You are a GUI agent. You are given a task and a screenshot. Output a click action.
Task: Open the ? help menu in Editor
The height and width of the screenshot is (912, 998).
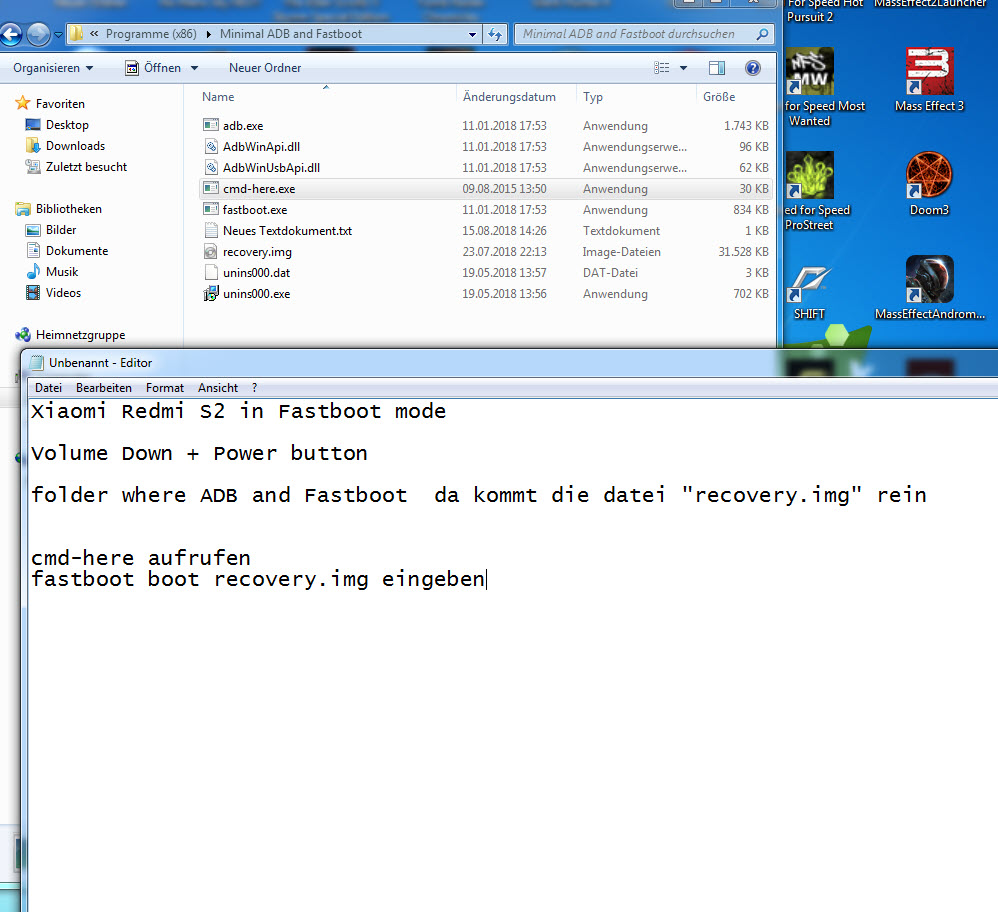255,388
